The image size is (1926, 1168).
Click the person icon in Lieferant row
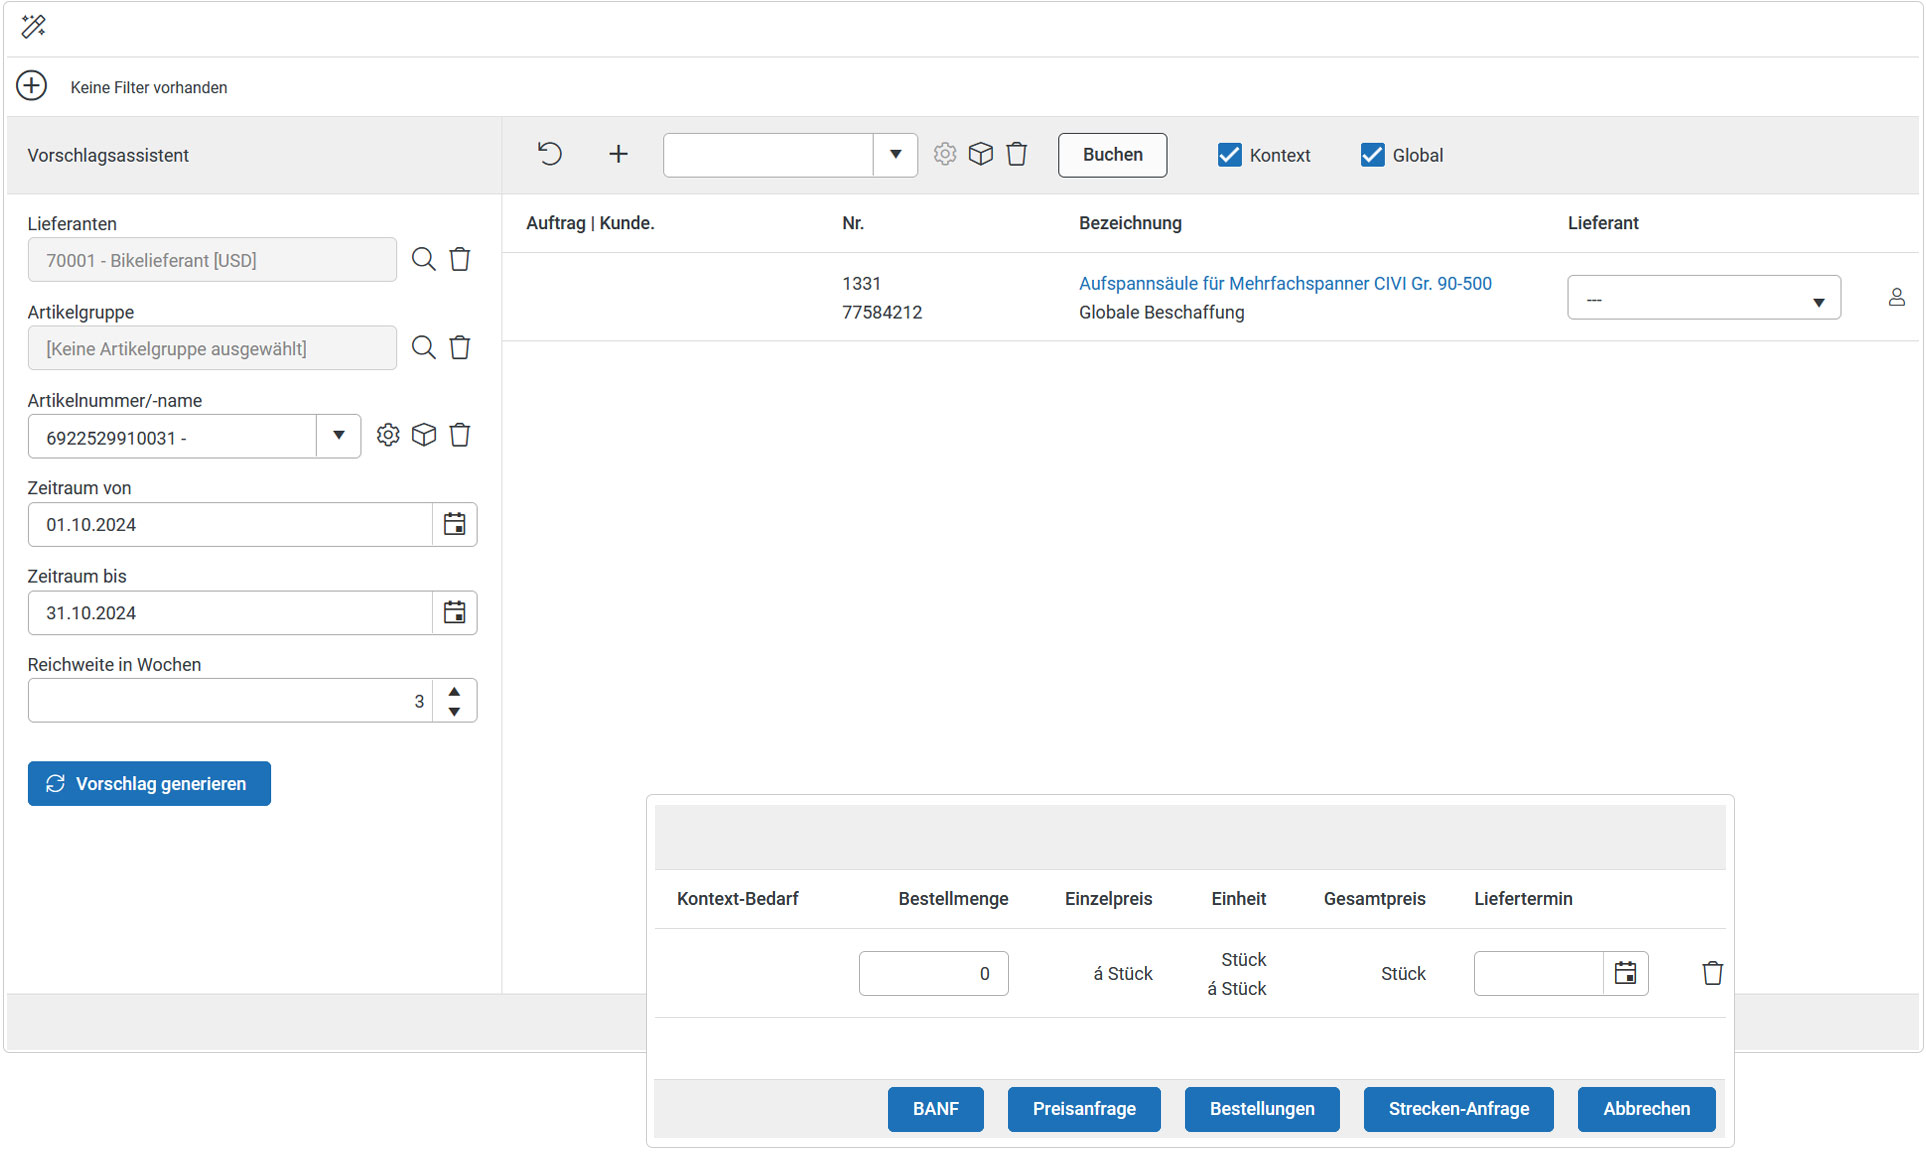click(x=1896, y=298)
